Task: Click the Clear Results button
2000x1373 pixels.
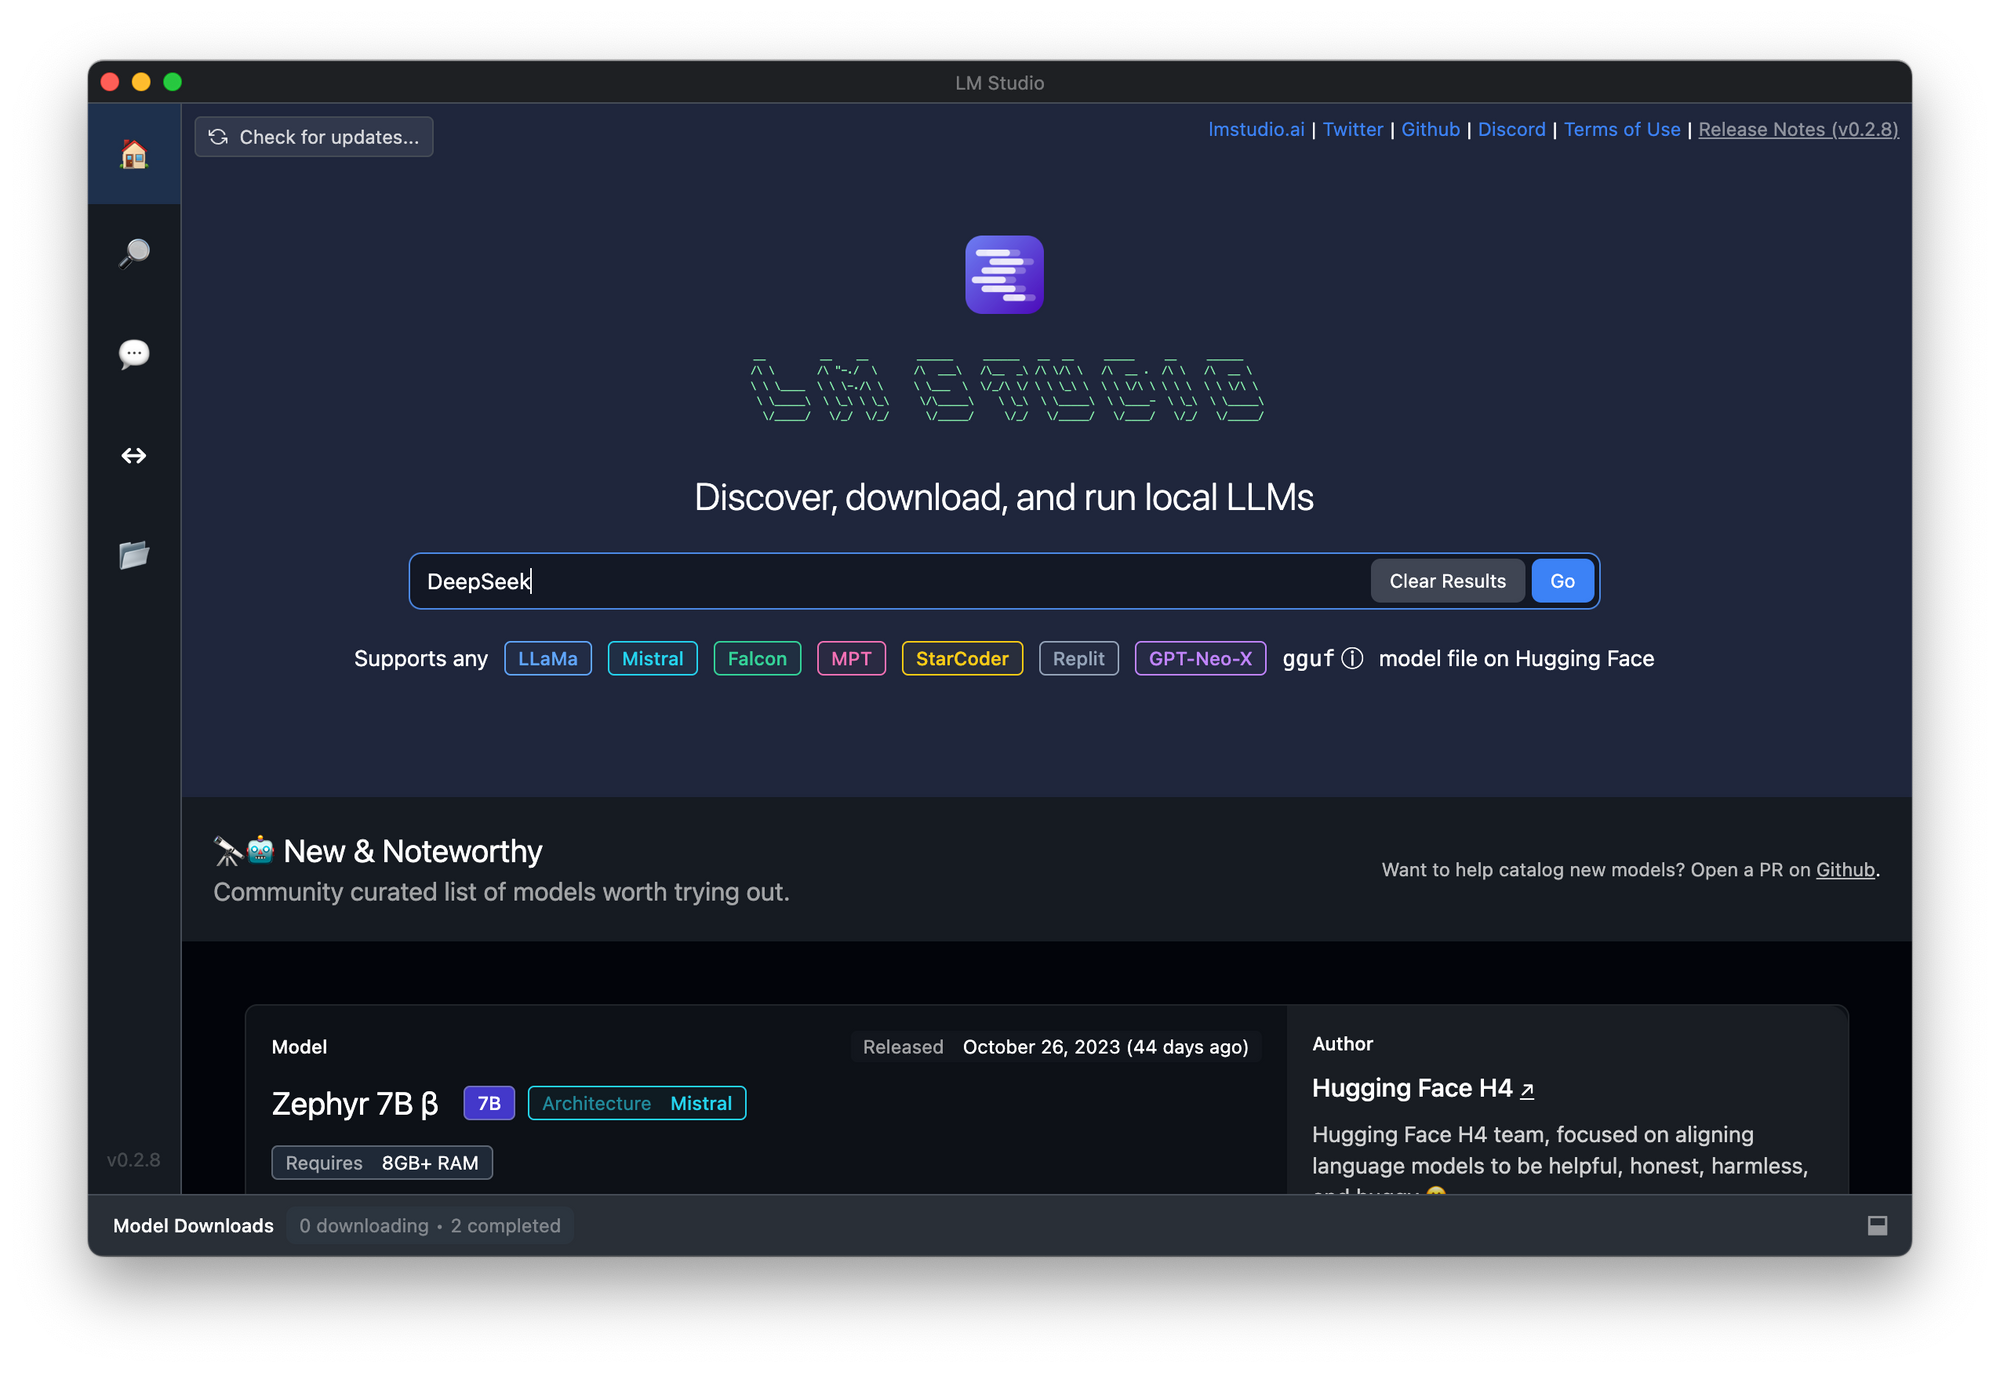Action: (x=1447, y=581)
